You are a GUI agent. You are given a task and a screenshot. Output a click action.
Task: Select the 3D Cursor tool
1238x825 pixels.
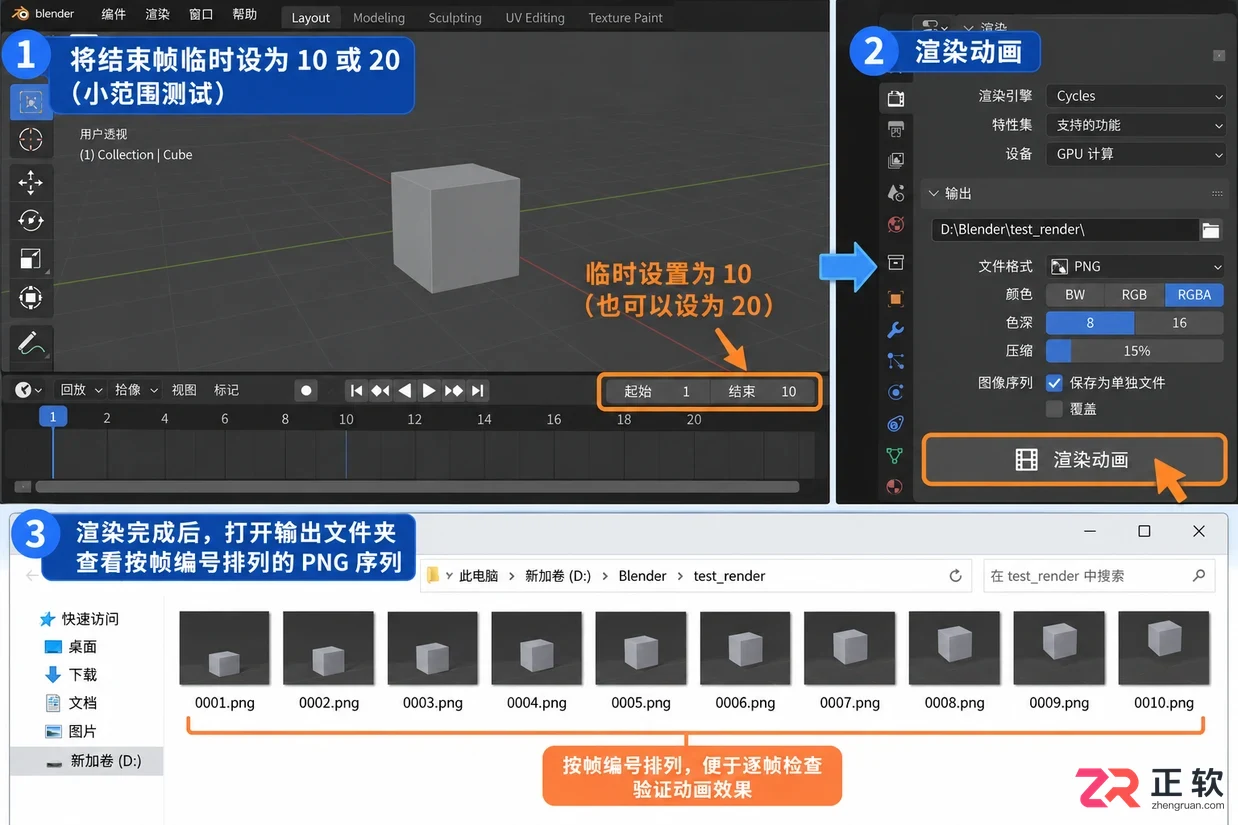pyautogui.click(x=31, y=140)
